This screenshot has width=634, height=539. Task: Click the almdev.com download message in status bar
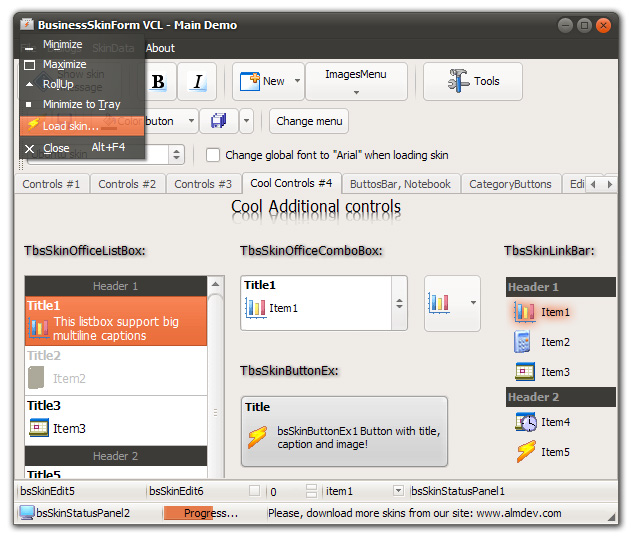414,513
